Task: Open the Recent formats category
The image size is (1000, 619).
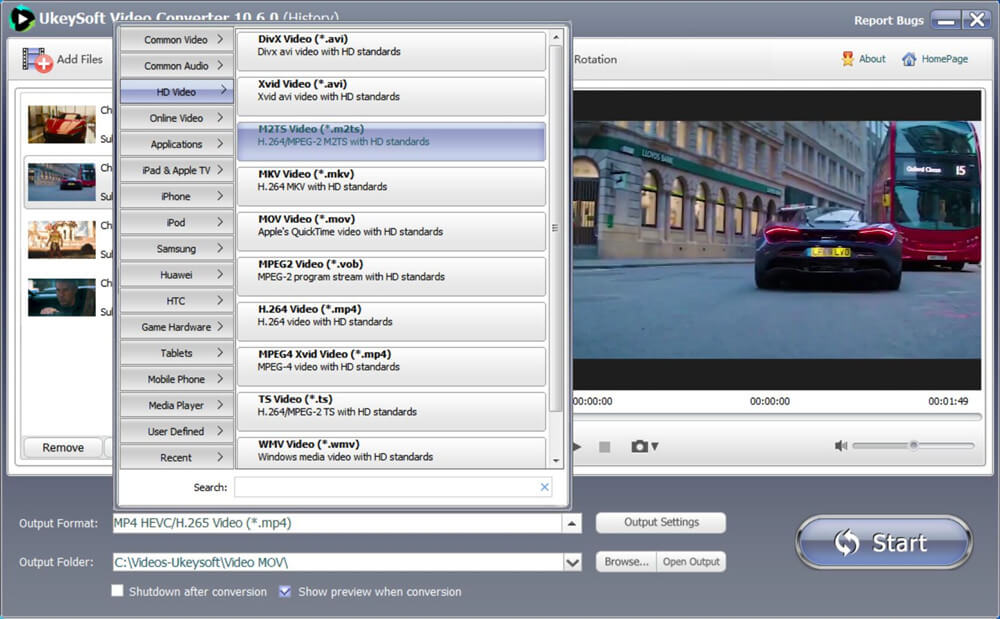Action: point(177,458)
